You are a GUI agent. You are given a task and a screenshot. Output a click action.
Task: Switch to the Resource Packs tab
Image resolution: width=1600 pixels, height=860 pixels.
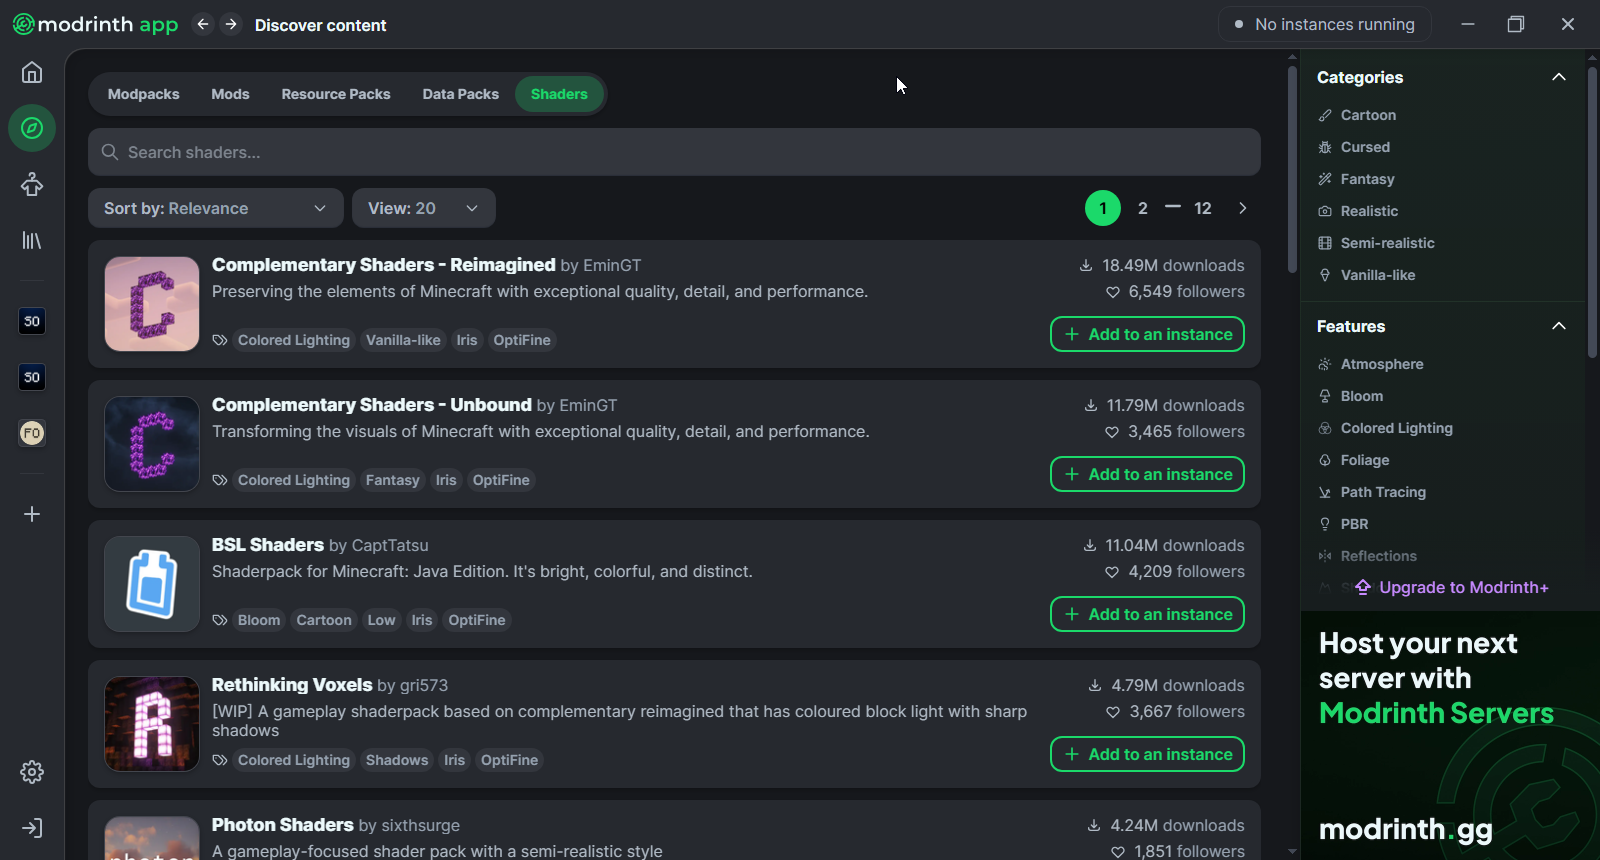click(x=336, y=94)
